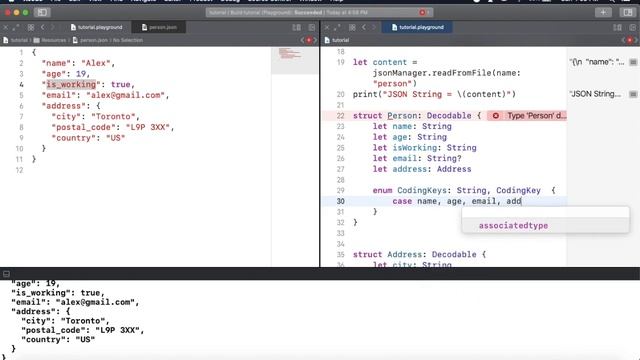Click left editor red issue icon

coord(309,40)
